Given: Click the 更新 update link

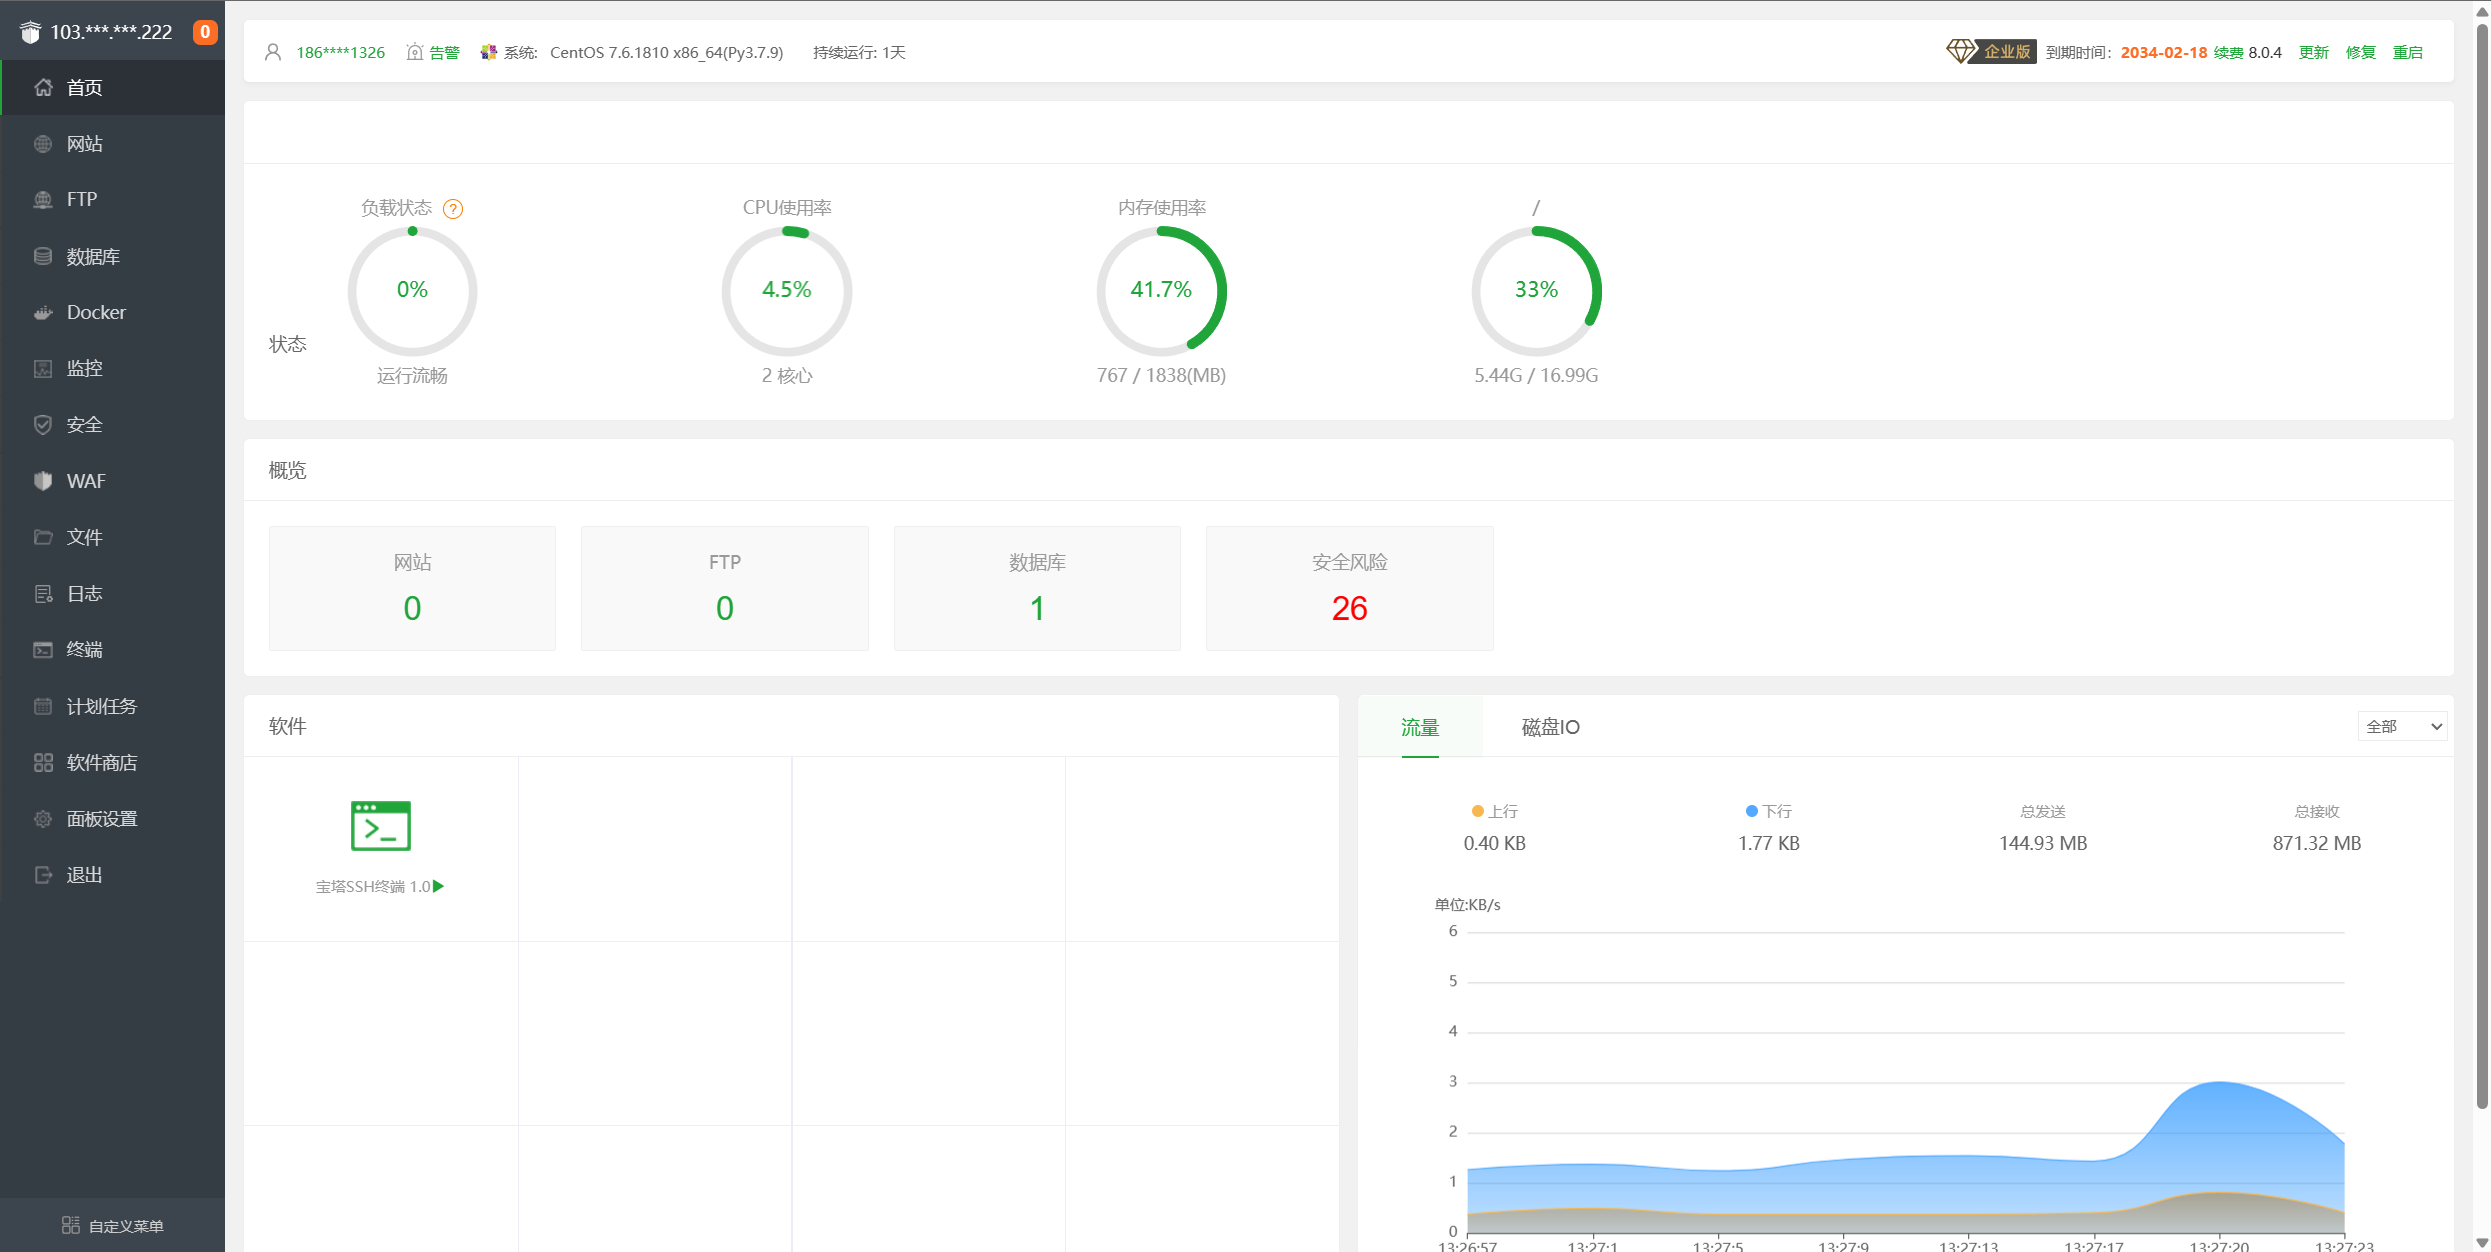Looking at the screenshot, I should click(2314, 52).
